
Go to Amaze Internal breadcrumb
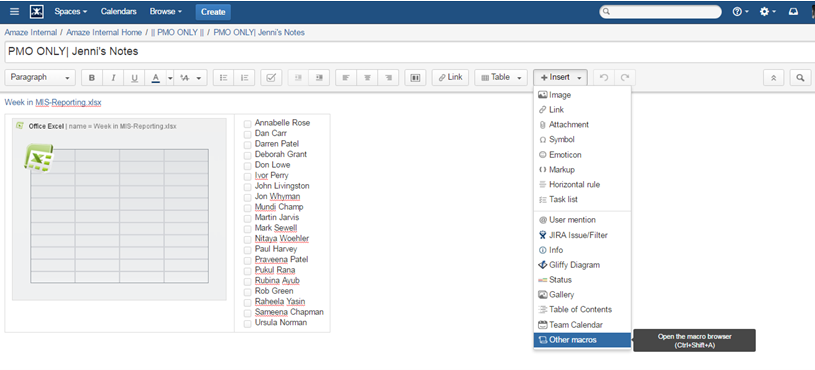pyautogui.click(x=31, y=32)
